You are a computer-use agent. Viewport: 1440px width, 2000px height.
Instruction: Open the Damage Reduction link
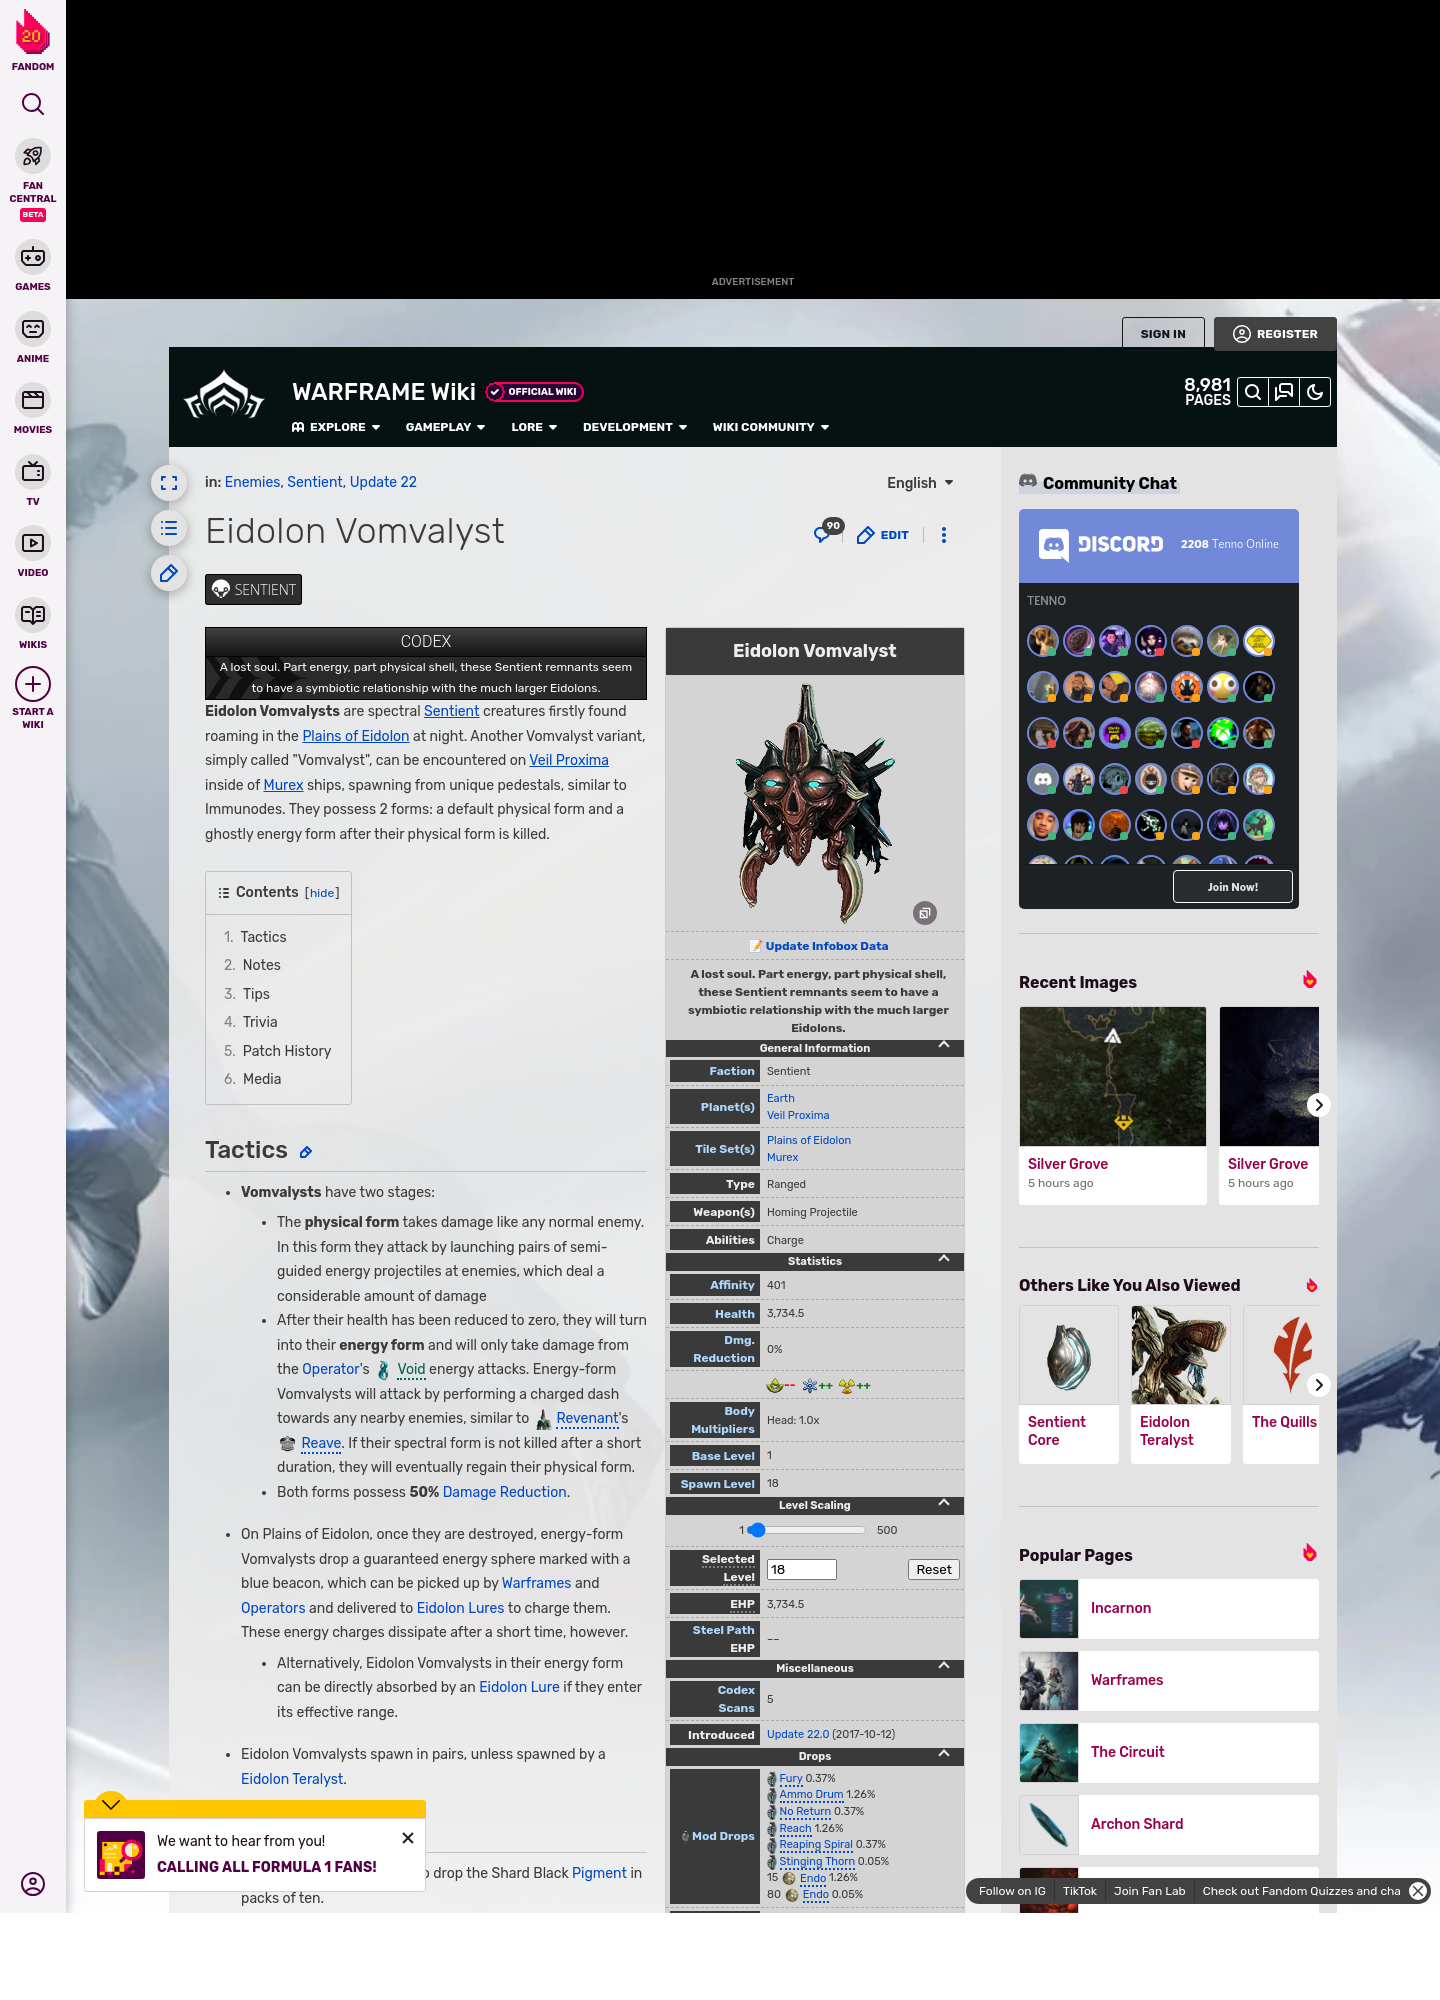tap(505, 1492)
